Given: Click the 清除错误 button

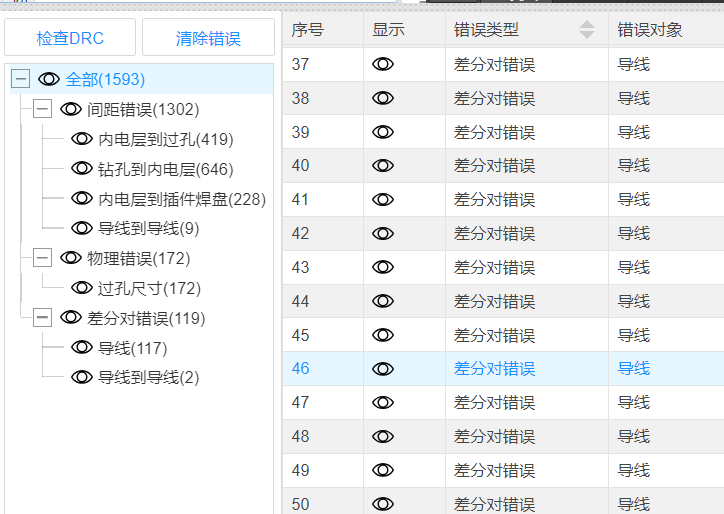Looking at the screenshot, I should coord(208,39).
